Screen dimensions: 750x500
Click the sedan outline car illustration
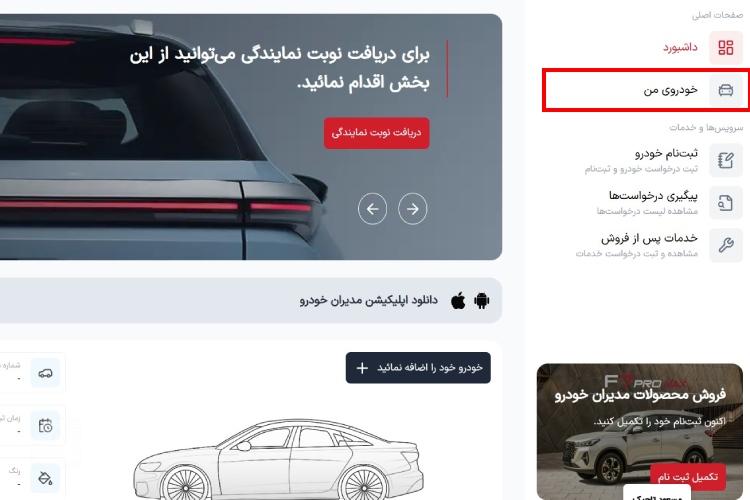click(x=278, y=460)
